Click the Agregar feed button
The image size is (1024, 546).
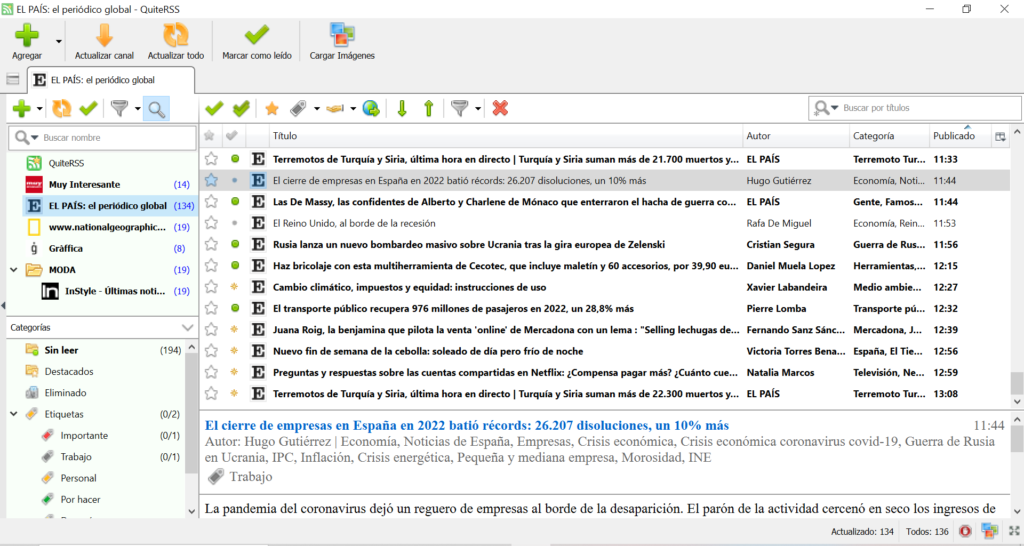(x=27, y=40)
